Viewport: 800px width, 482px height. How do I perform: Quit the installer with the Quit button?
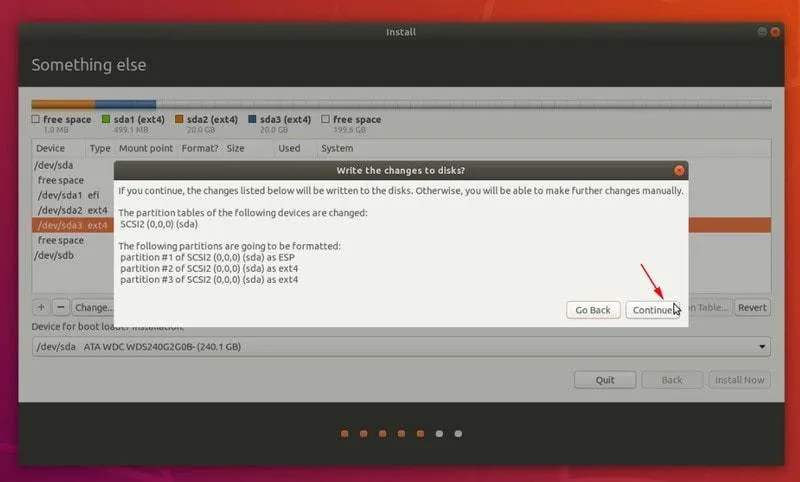point(605,380)
